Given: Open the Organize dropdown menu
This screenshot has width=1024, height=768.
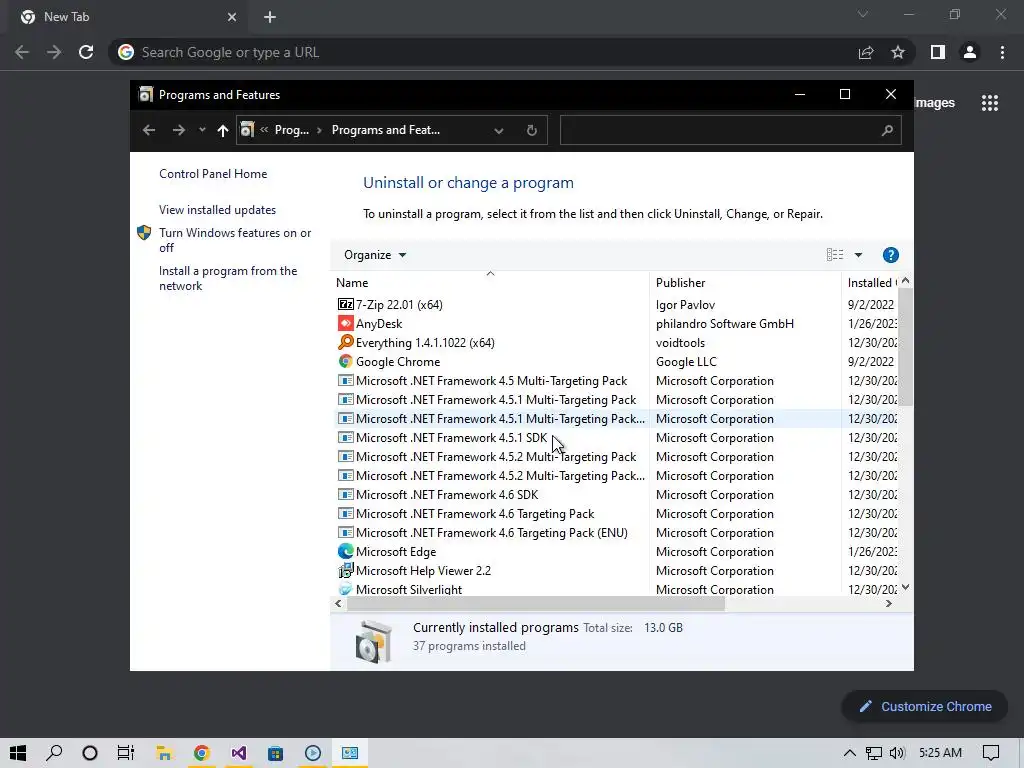Looking at the screenshot, I should tap(375, 255).
